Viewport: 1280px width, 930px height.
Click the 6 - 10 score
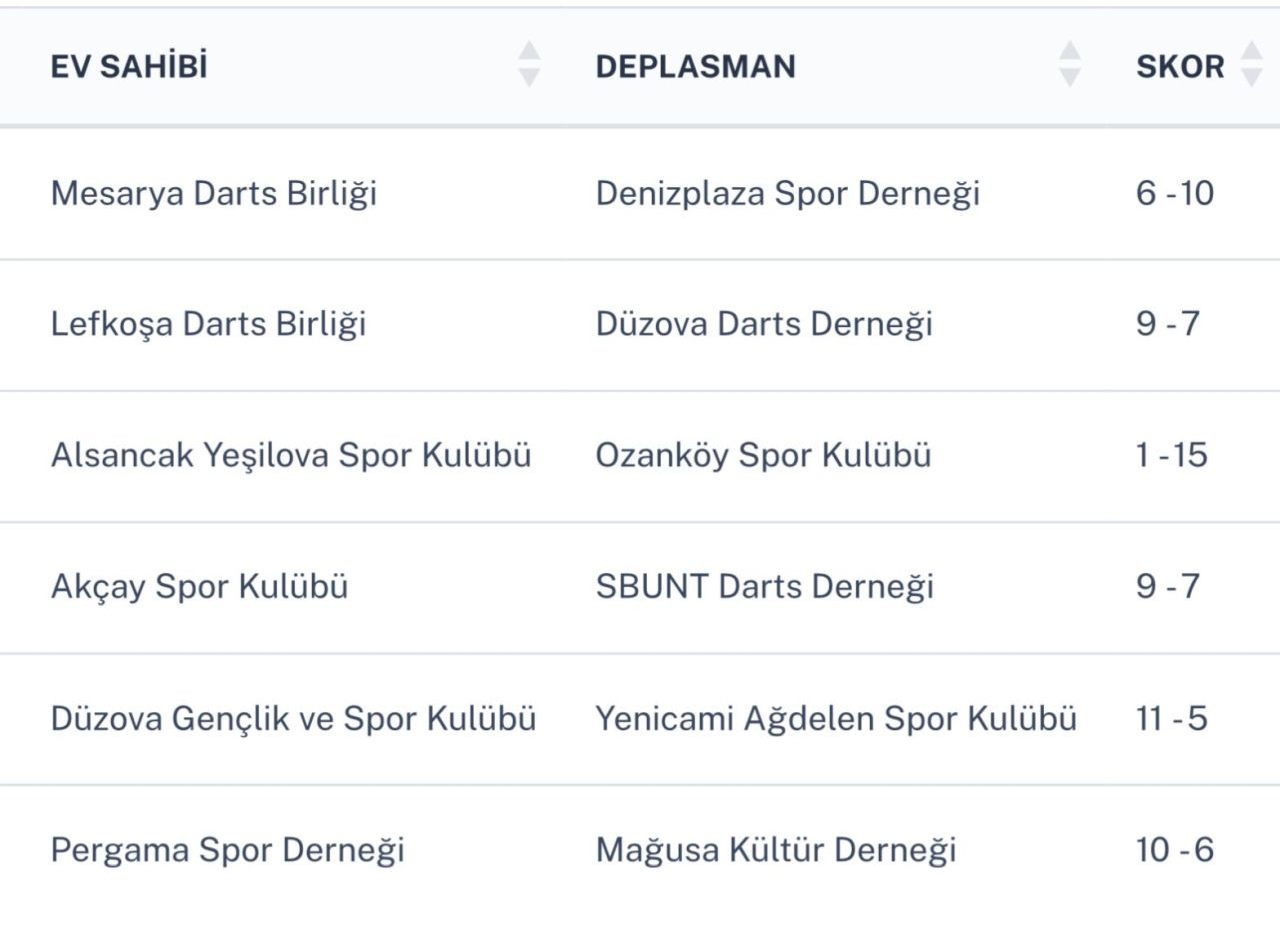point(1175,193)
